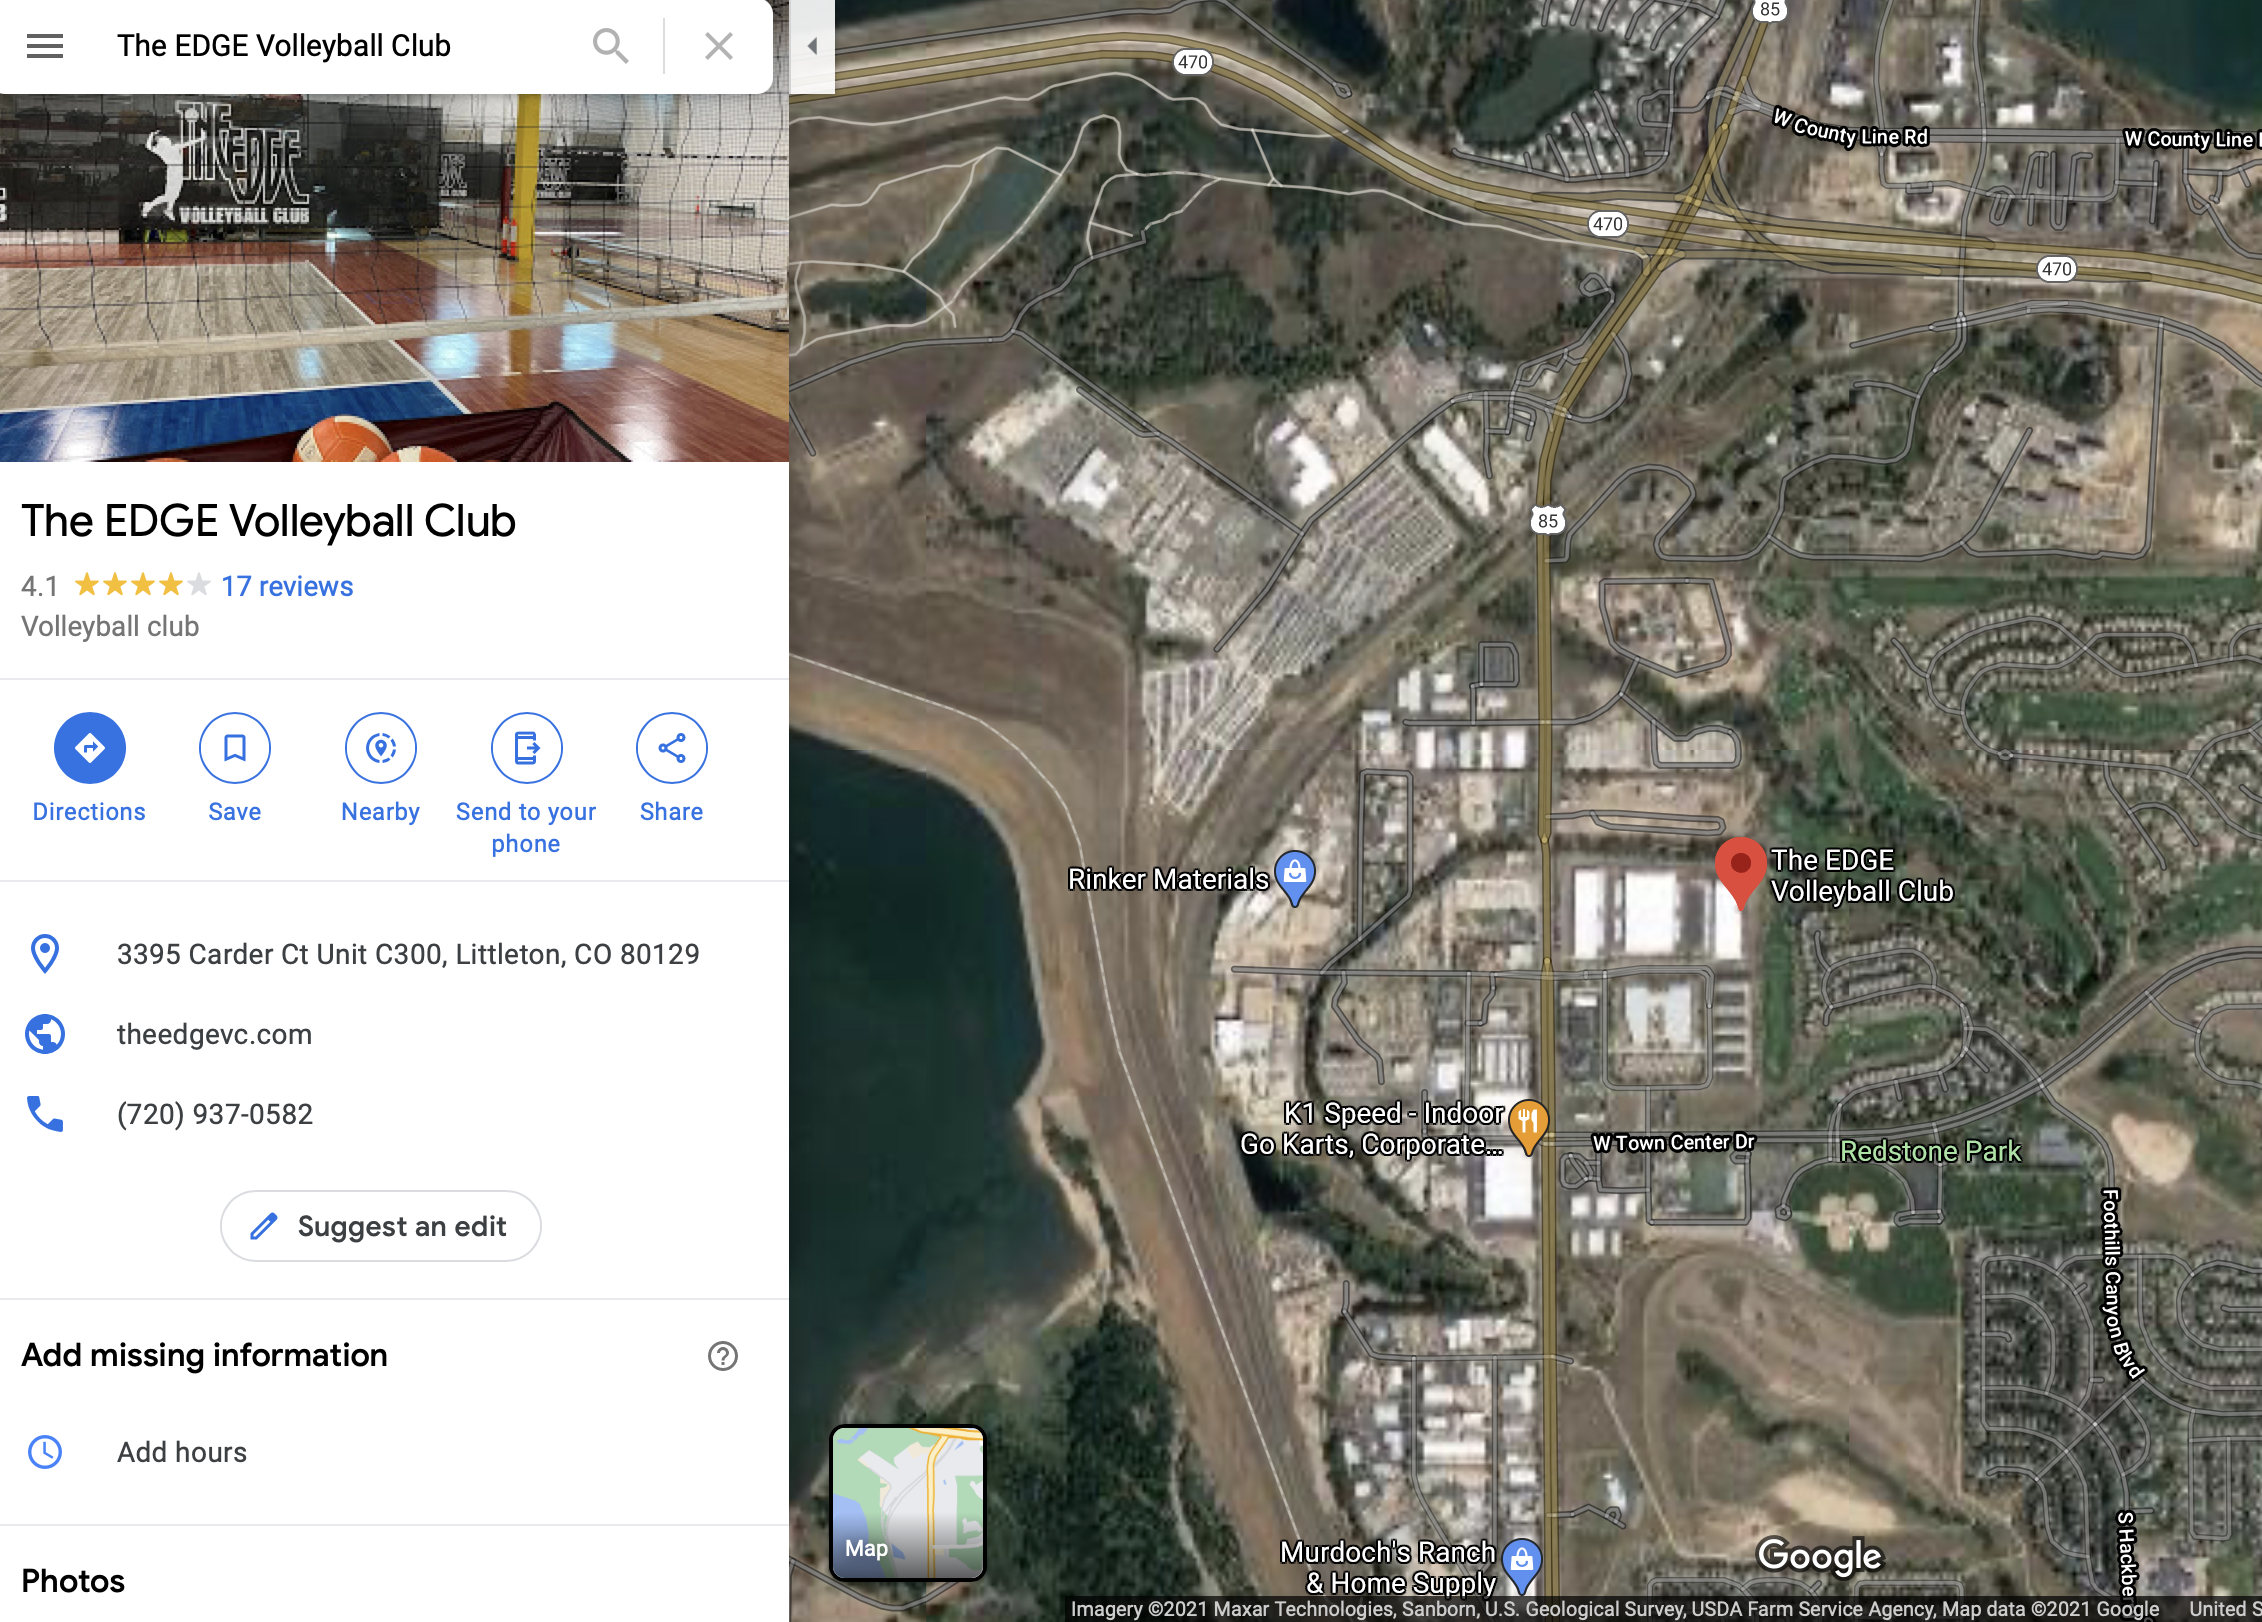Open help for Add missing information
Viewport: 2262px width, 1622px height.
tap(723, 1356)
